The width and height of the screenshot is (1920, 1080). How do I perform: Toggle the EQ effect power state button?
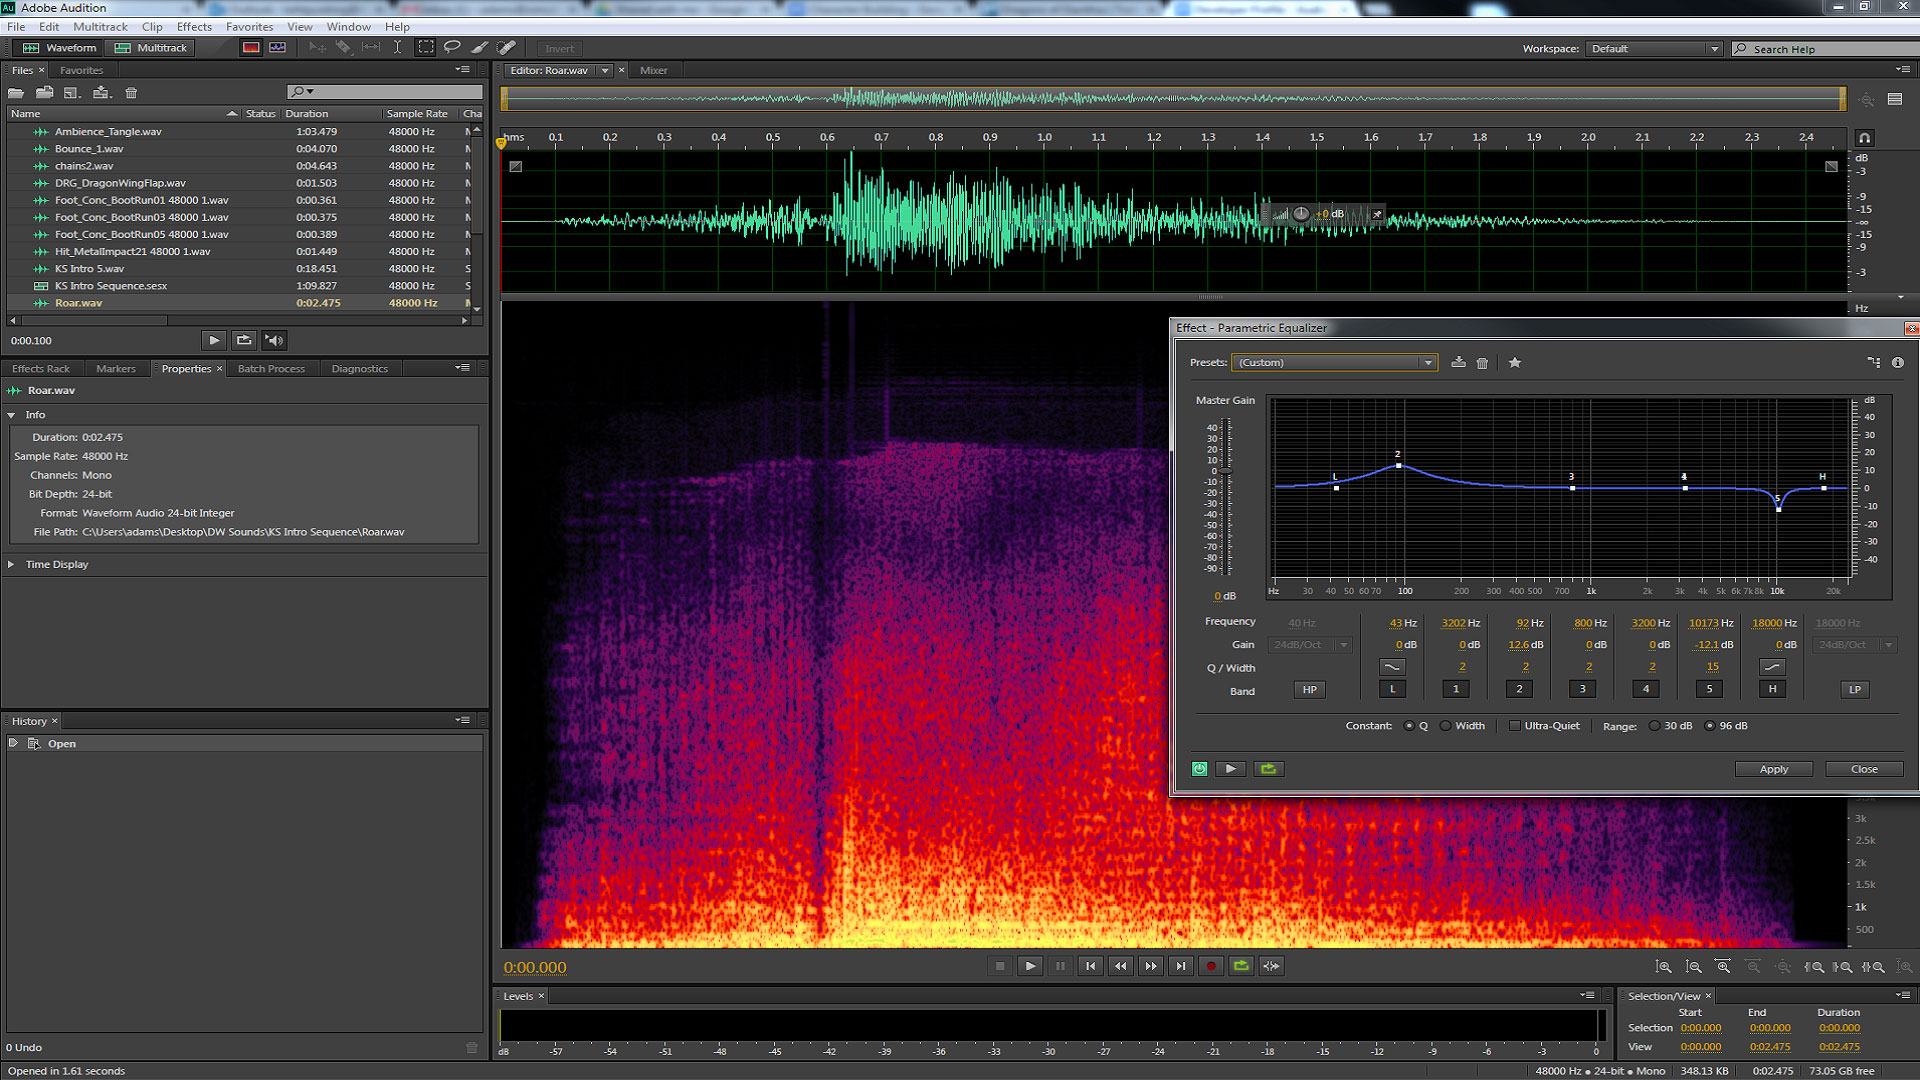click(1200, 769)
